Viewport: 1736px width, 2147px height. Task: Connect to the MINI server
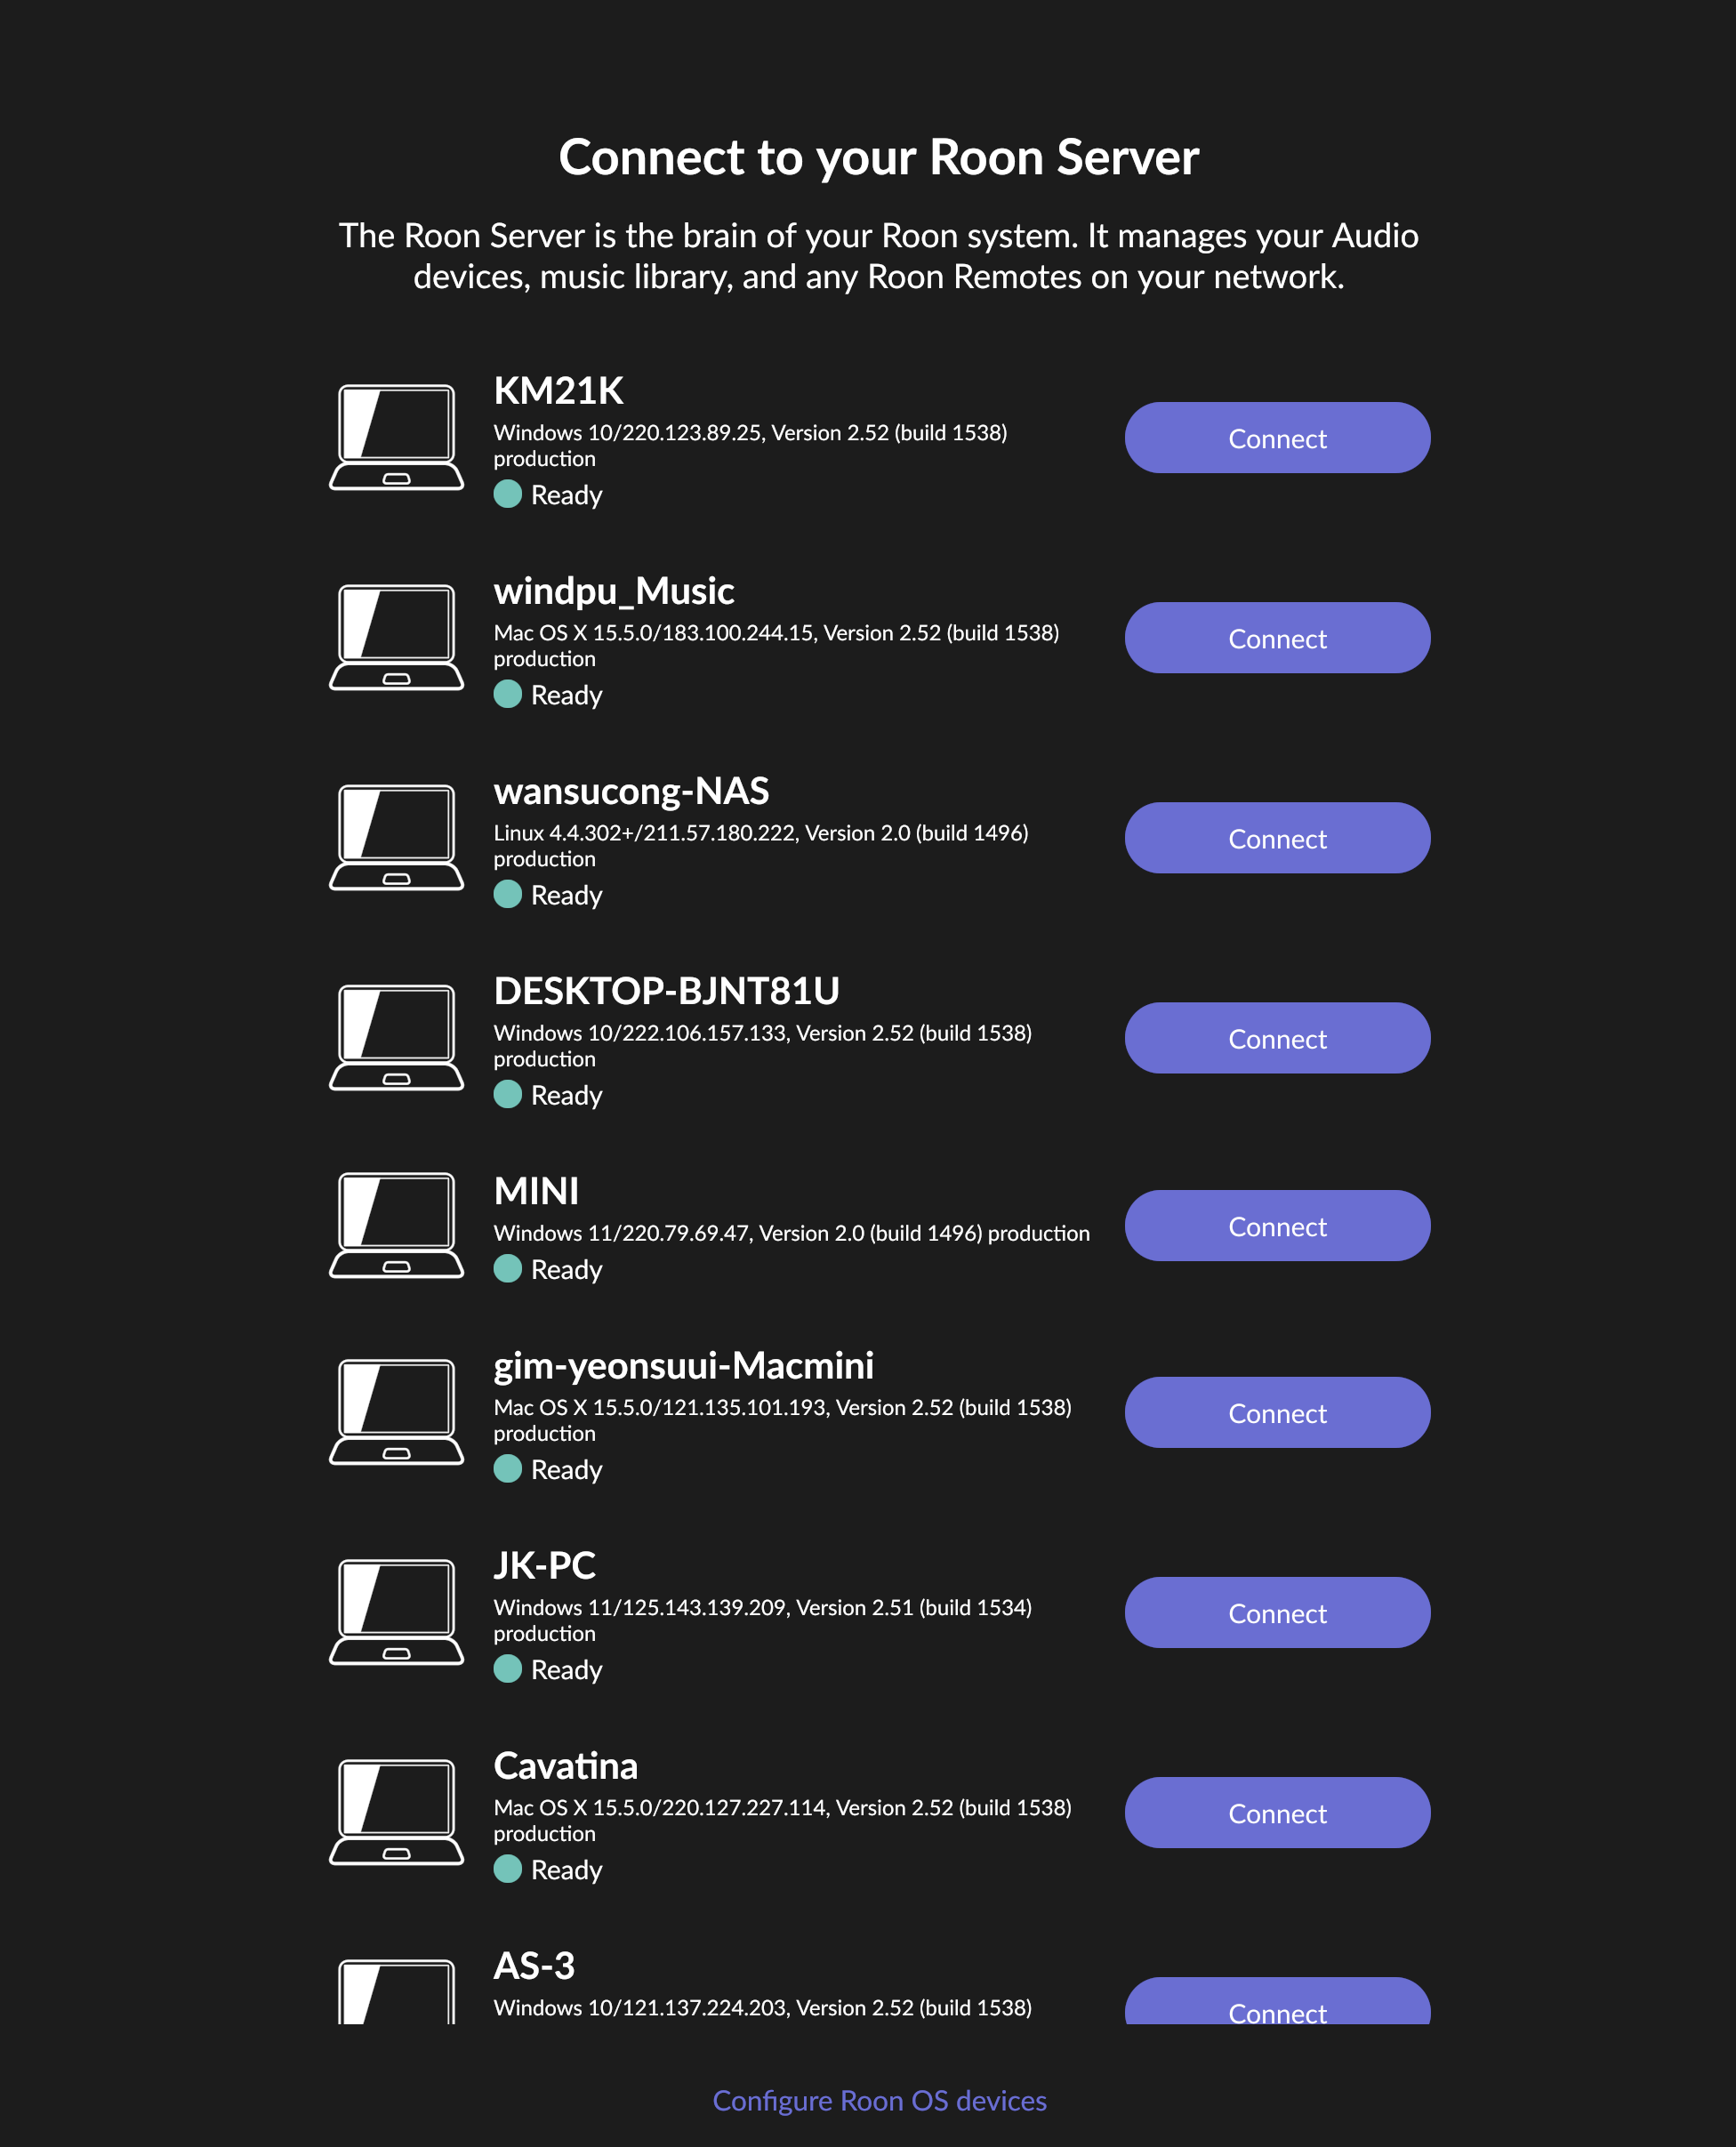1277,1226
